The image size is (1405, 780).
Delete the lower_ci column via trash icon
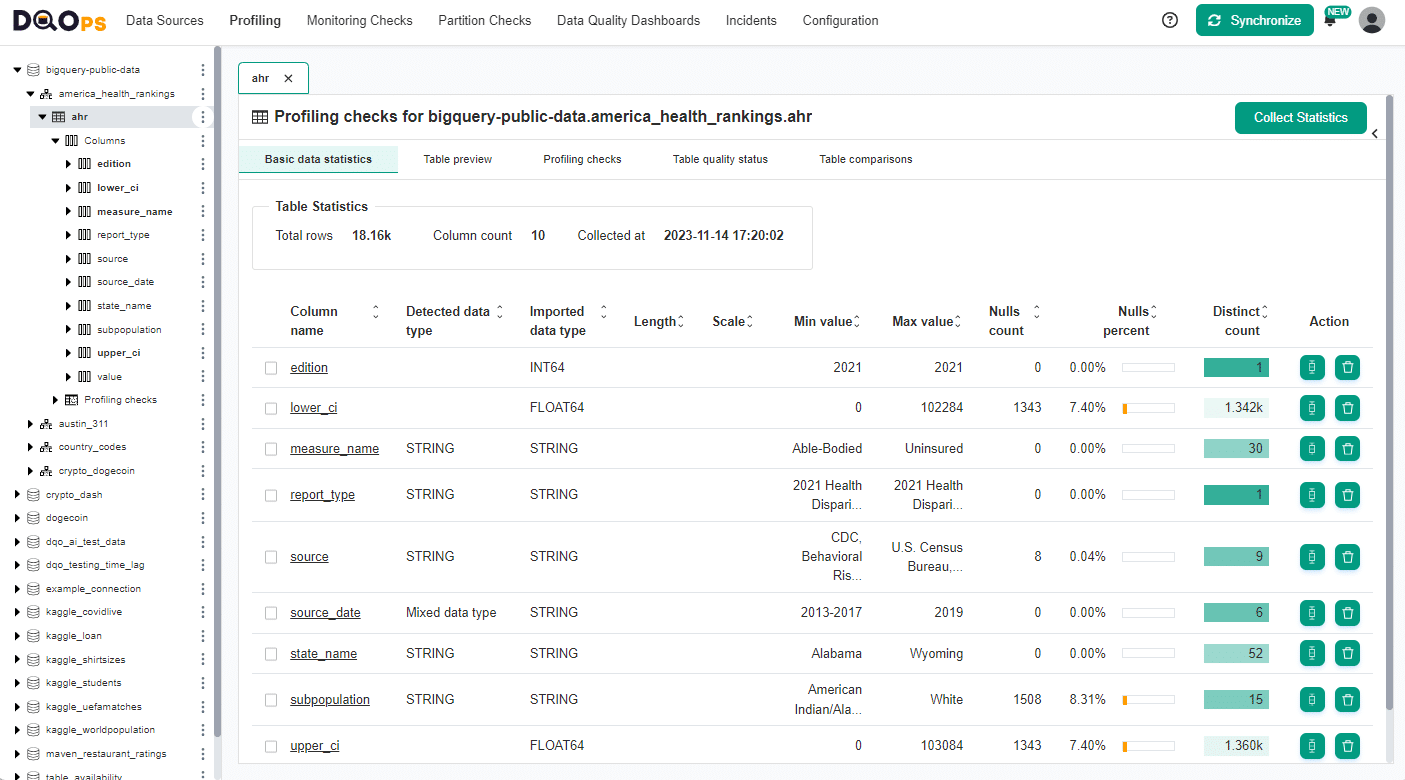point(1347,408)
